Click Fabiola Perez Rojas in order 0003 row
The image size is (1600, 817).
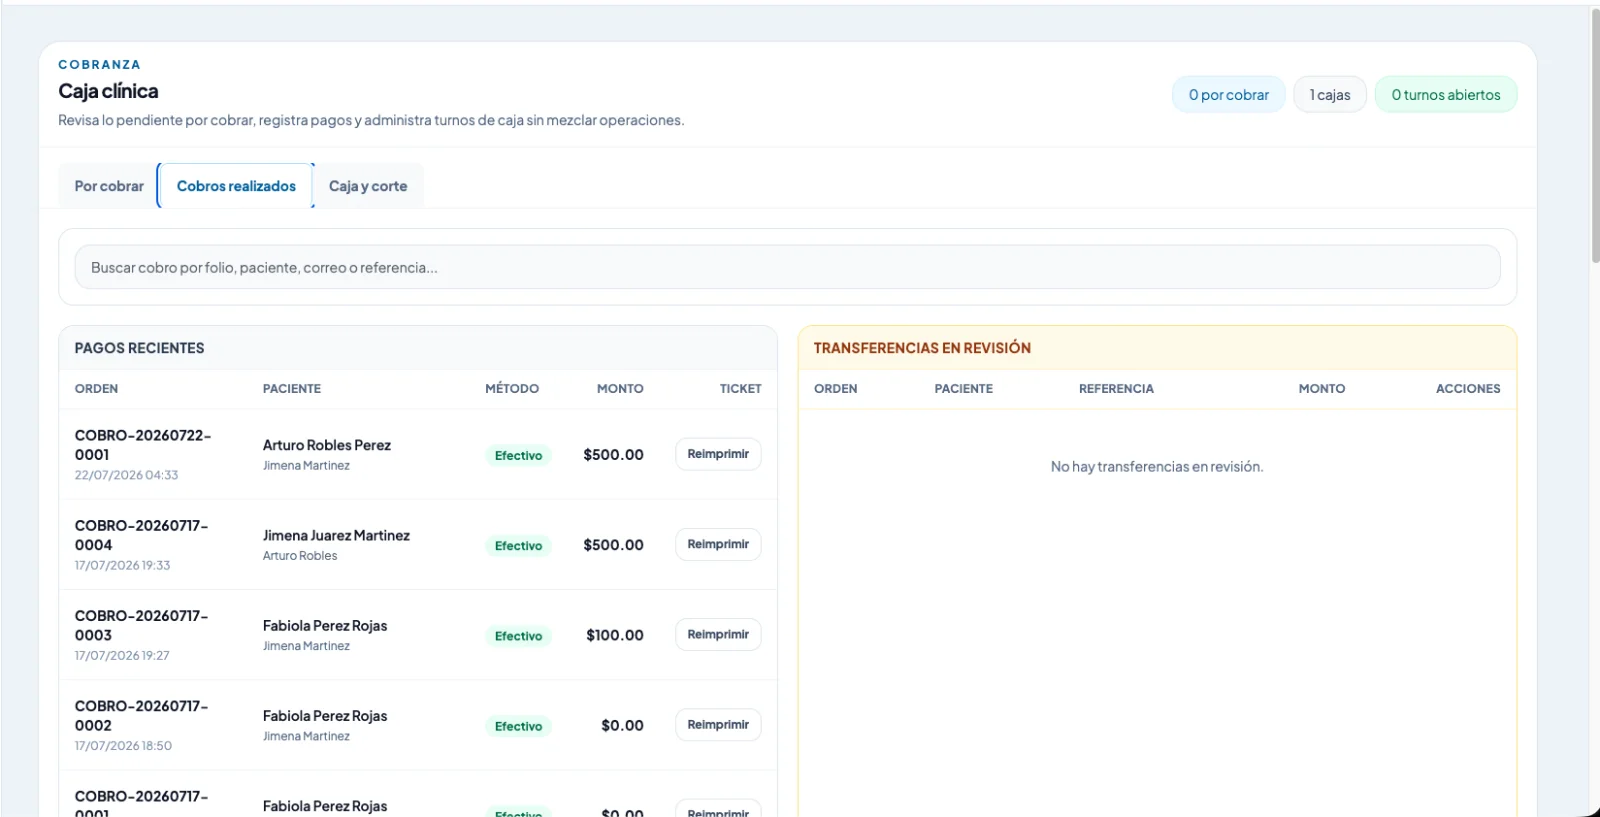[x=325, y=625]
